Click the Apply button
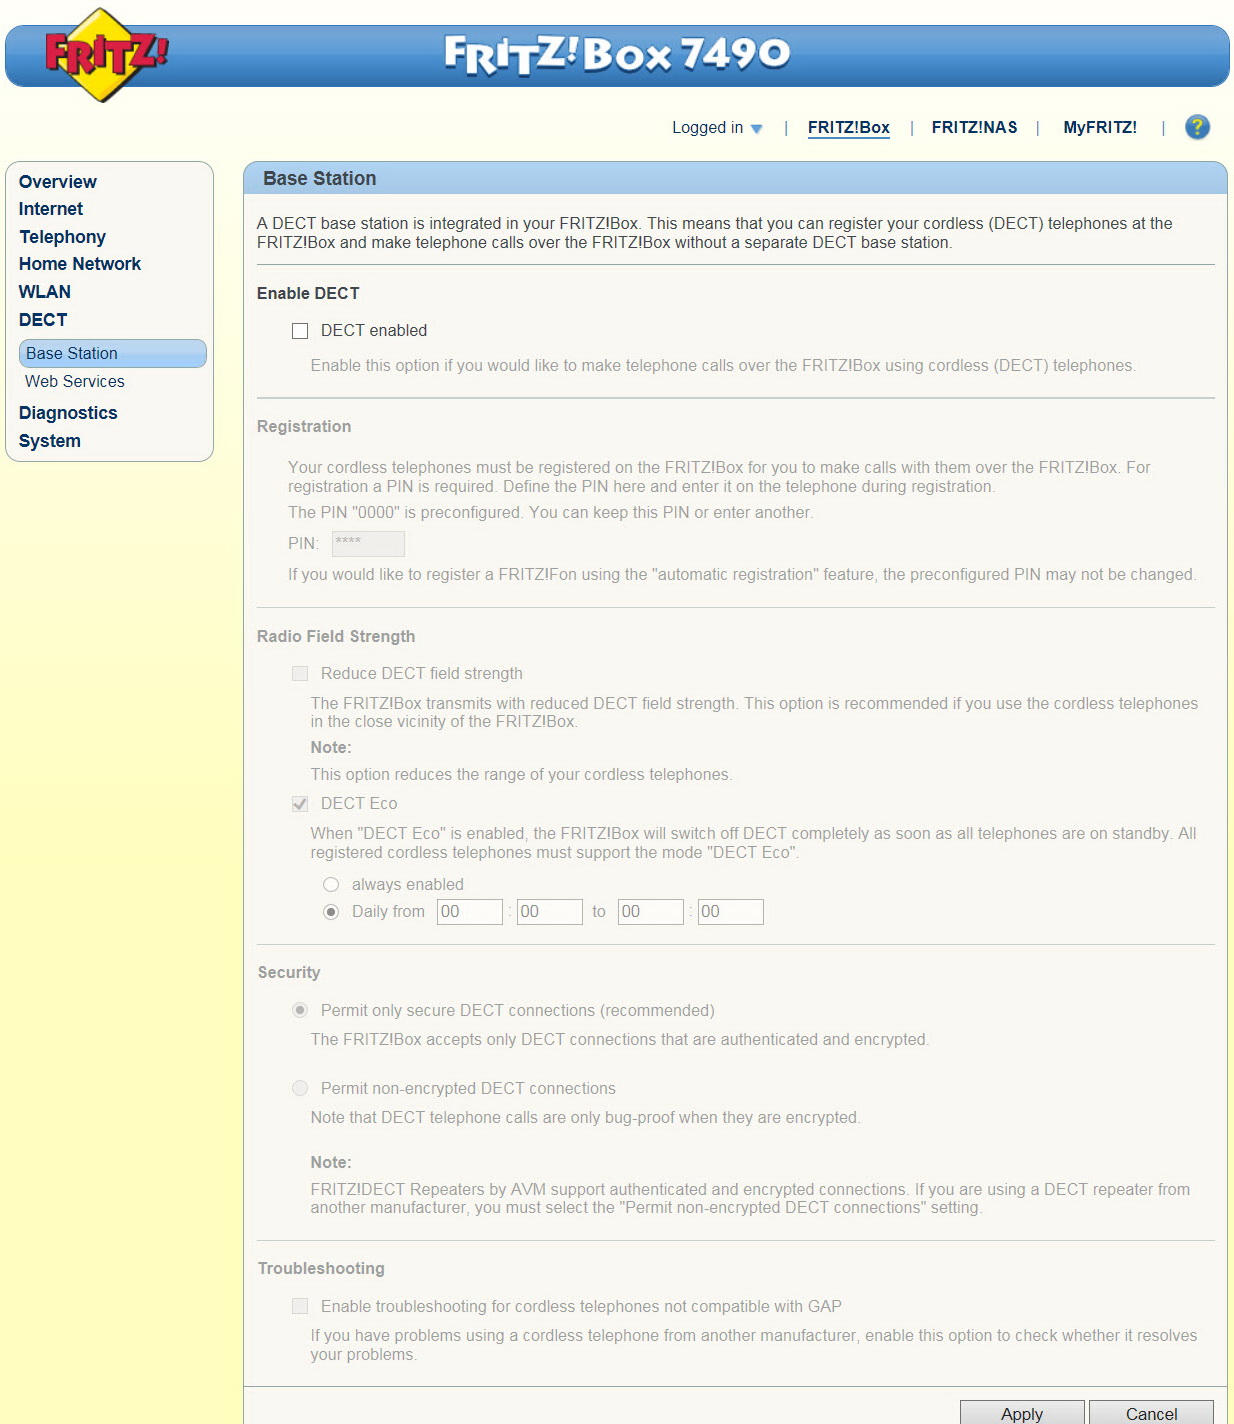1234x1424 pixels. tap(1022, 1413)
